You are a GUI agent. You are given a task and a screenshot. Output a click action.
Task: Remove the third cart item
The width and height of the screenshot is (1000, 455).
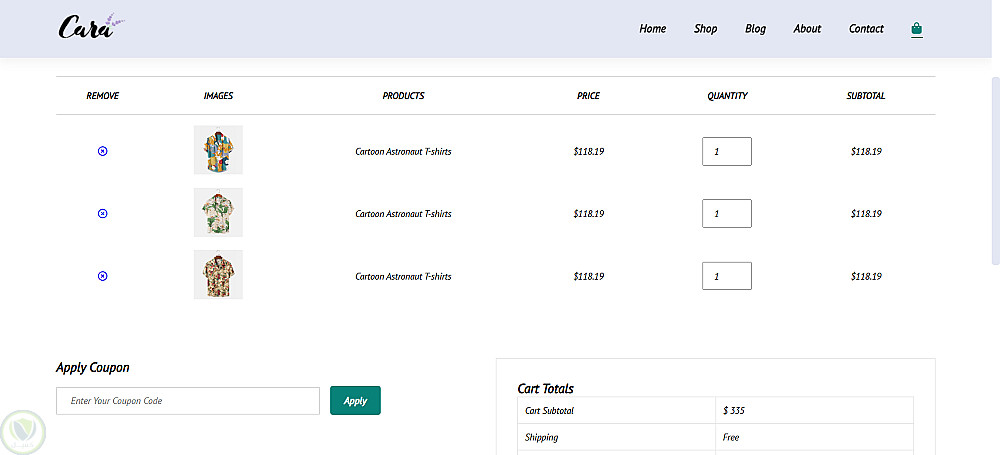[x=102, y=275]
